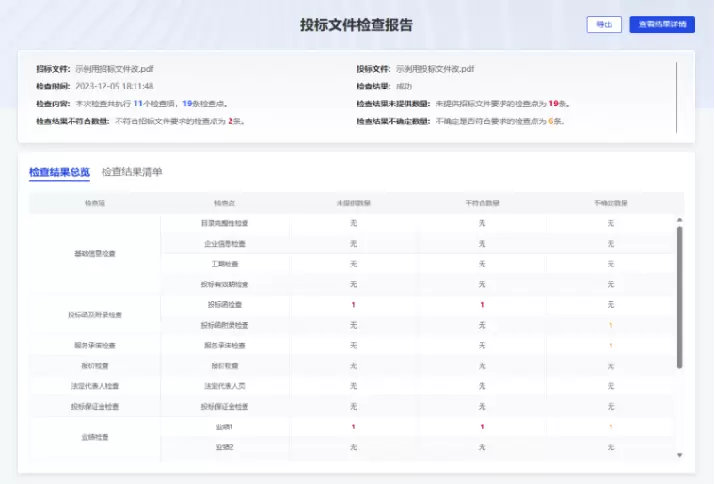The width and height of the screenshot is (715, 484).
Task: Click the orange 不确定数量 count for 服务承诺检查
Action: (610, 346)
